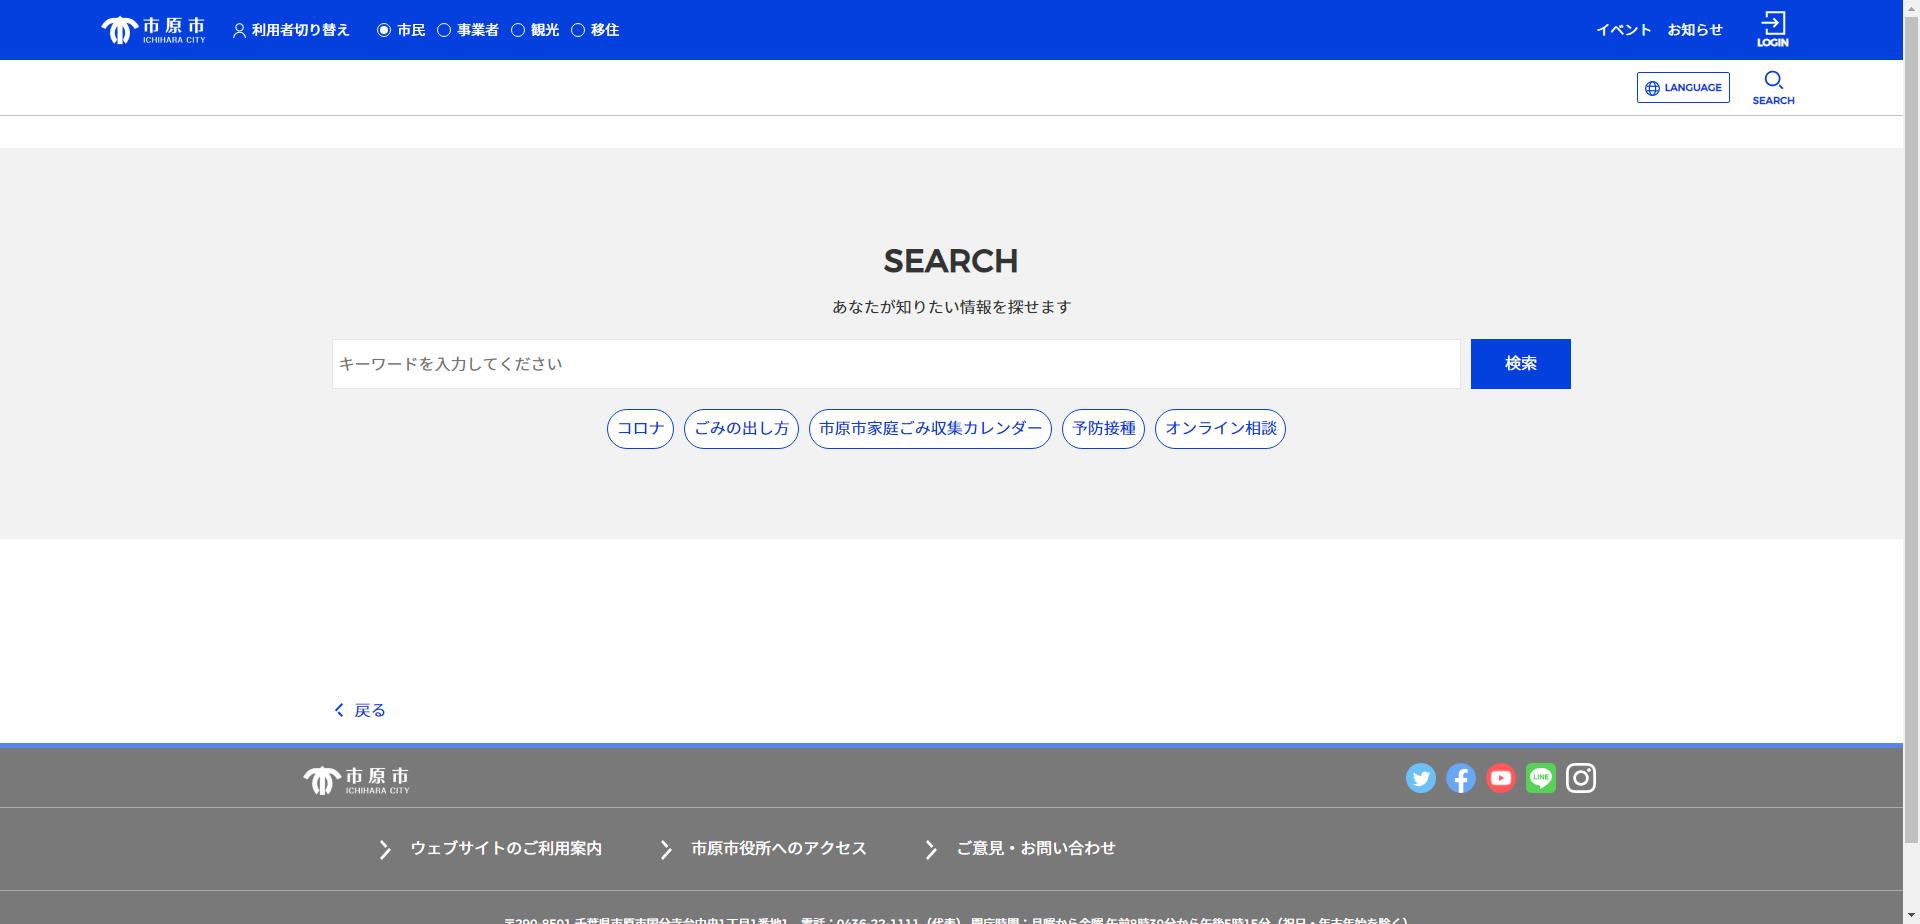Click the 戻る back link
Image resolution: width=1920 pixels, height=924 pixels.
click(x=360, y=710)
